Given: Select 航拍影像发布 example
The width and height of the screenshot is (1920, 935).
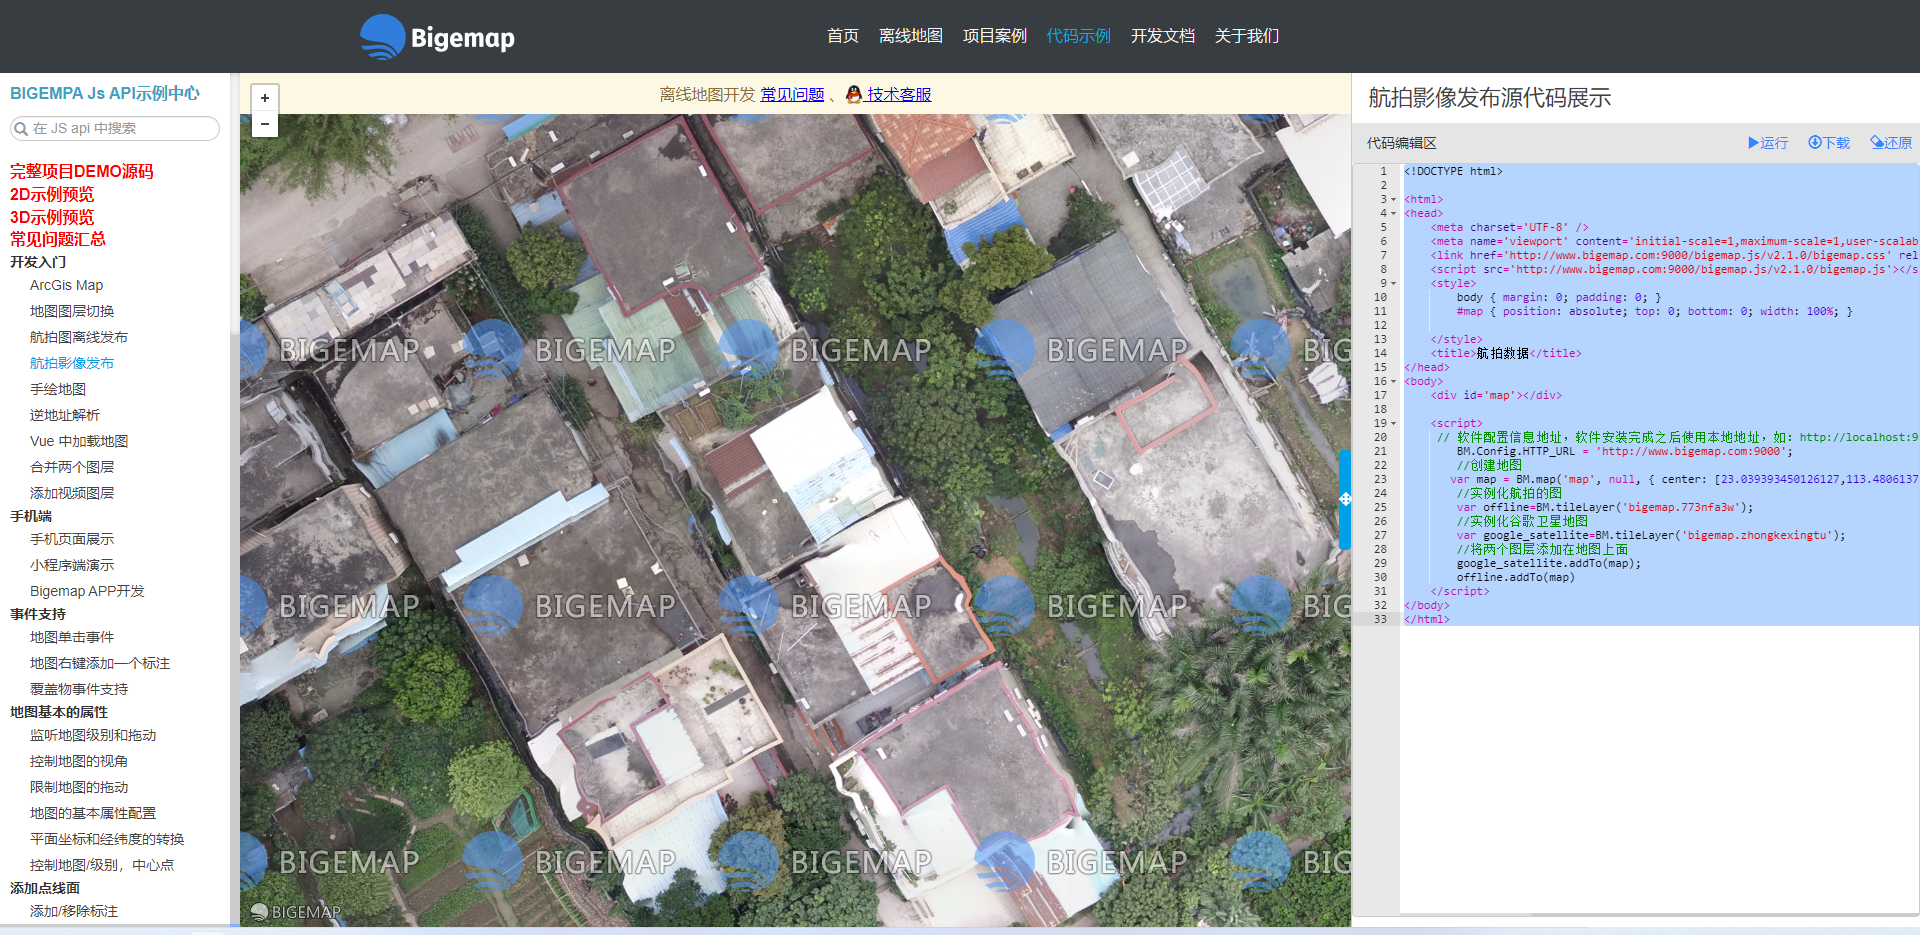Looking at the screenshot, I should point(72,363).
